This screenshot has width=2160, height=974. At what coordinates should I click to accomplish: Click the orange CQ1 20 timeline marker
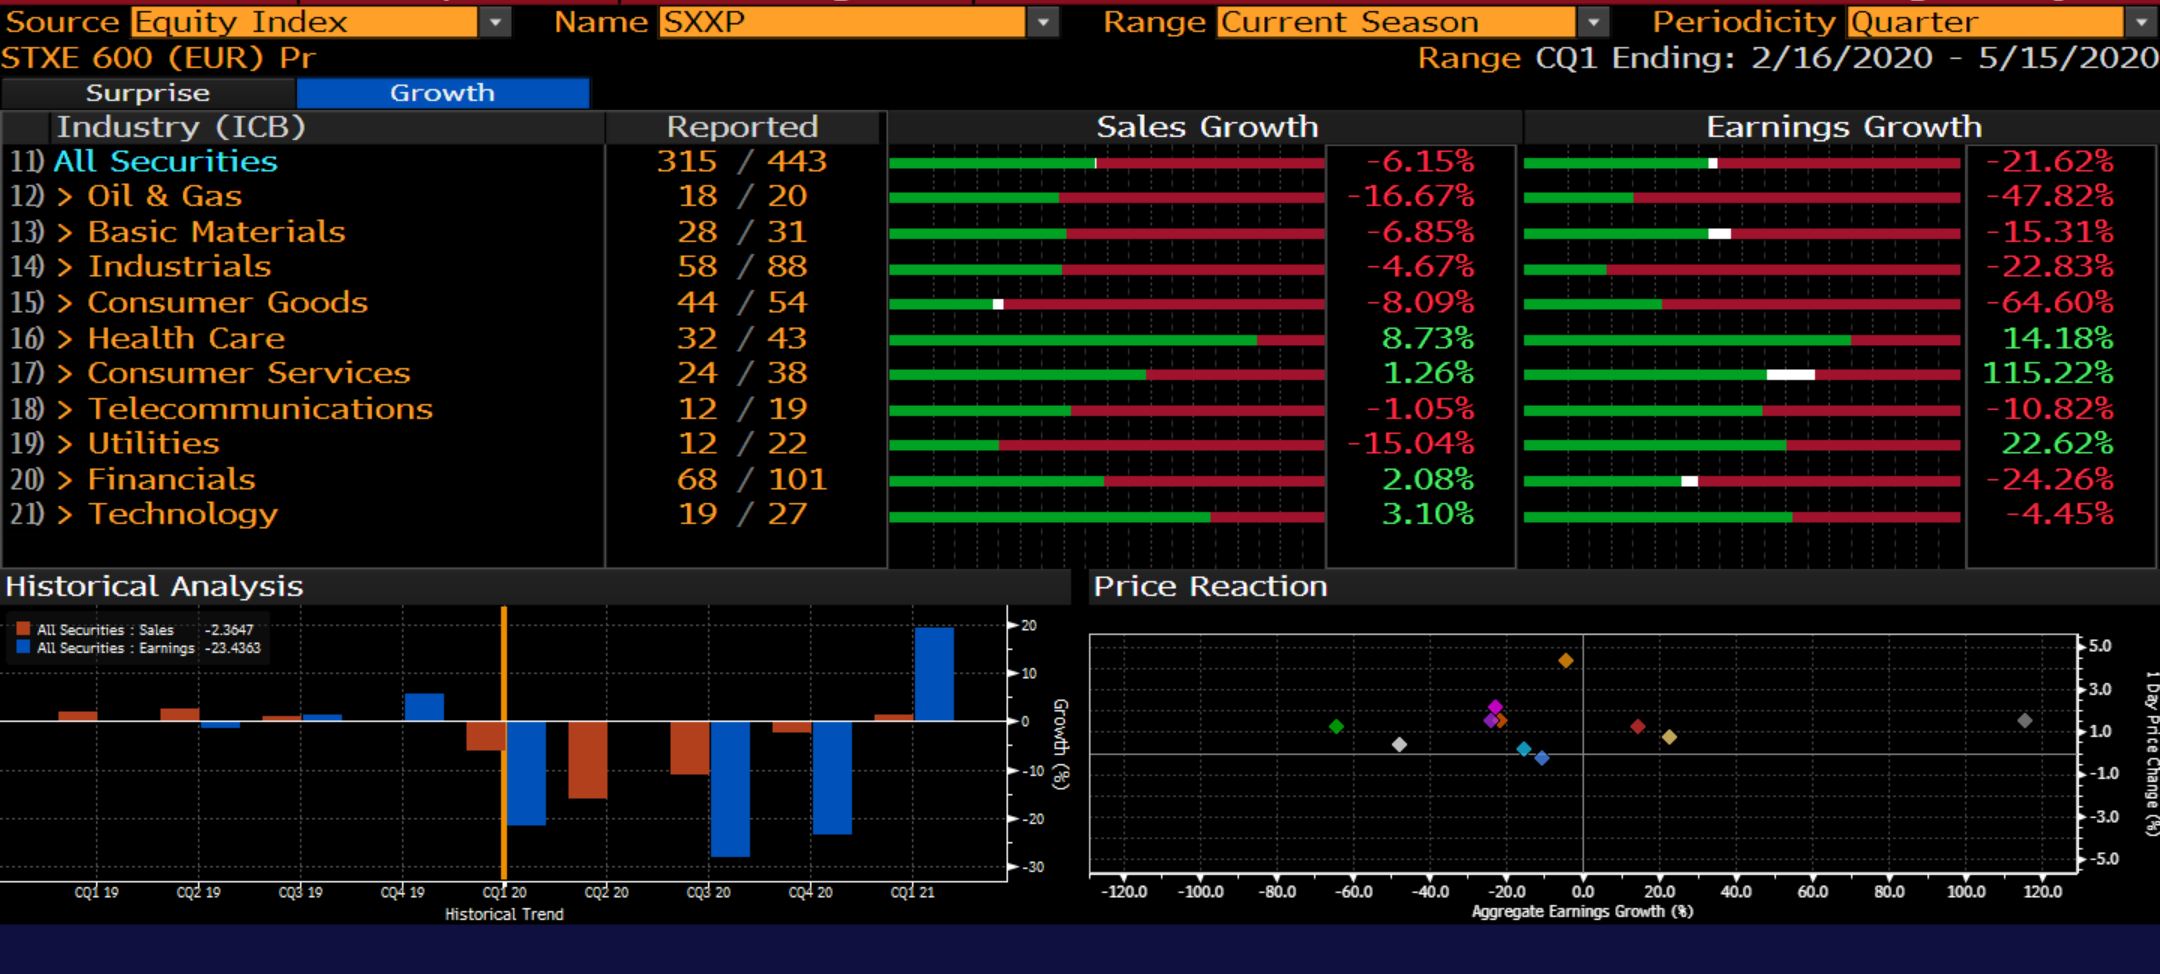click(504, 743)
